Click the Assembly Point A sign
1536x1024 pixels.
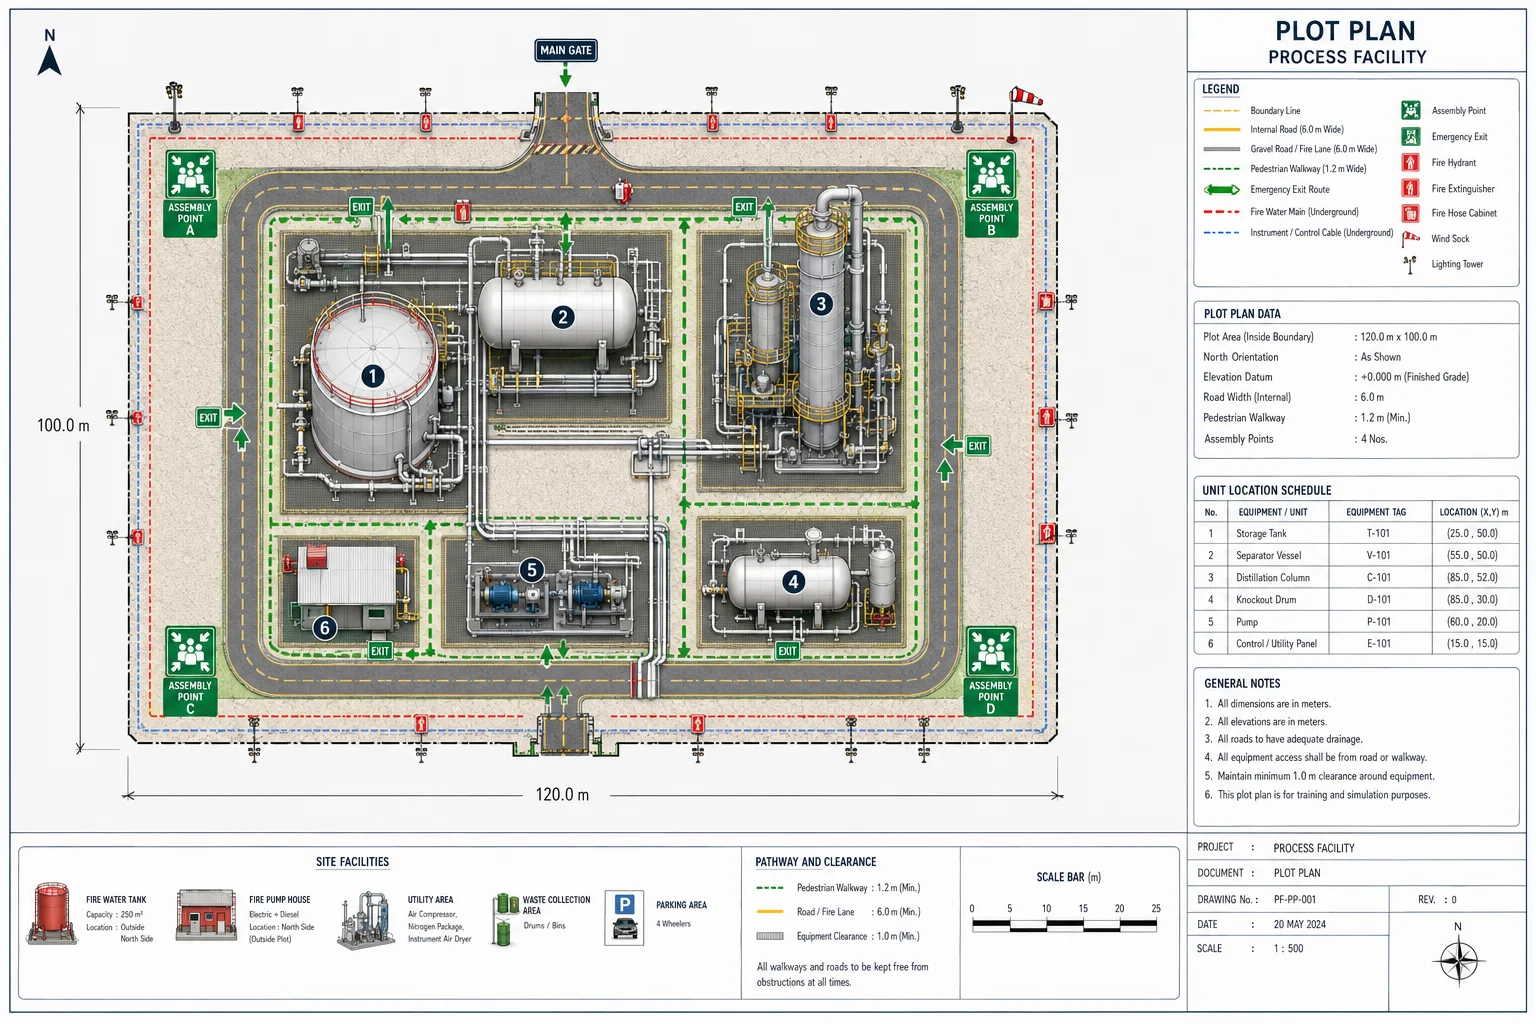point(190,194)
